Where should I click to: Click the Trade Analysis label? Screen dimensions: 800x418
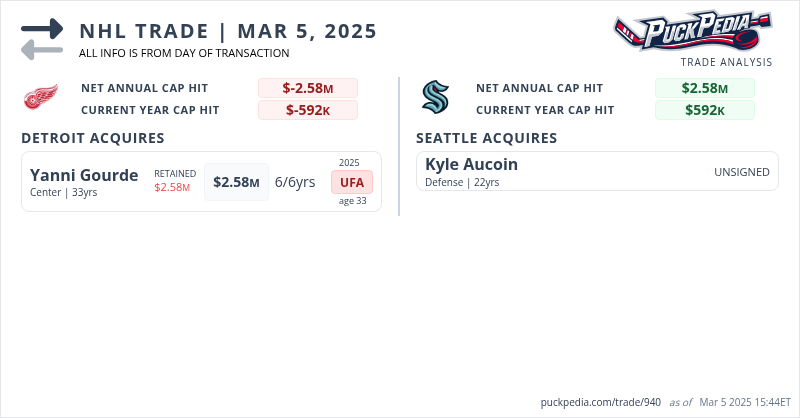[x=726, y=62]
